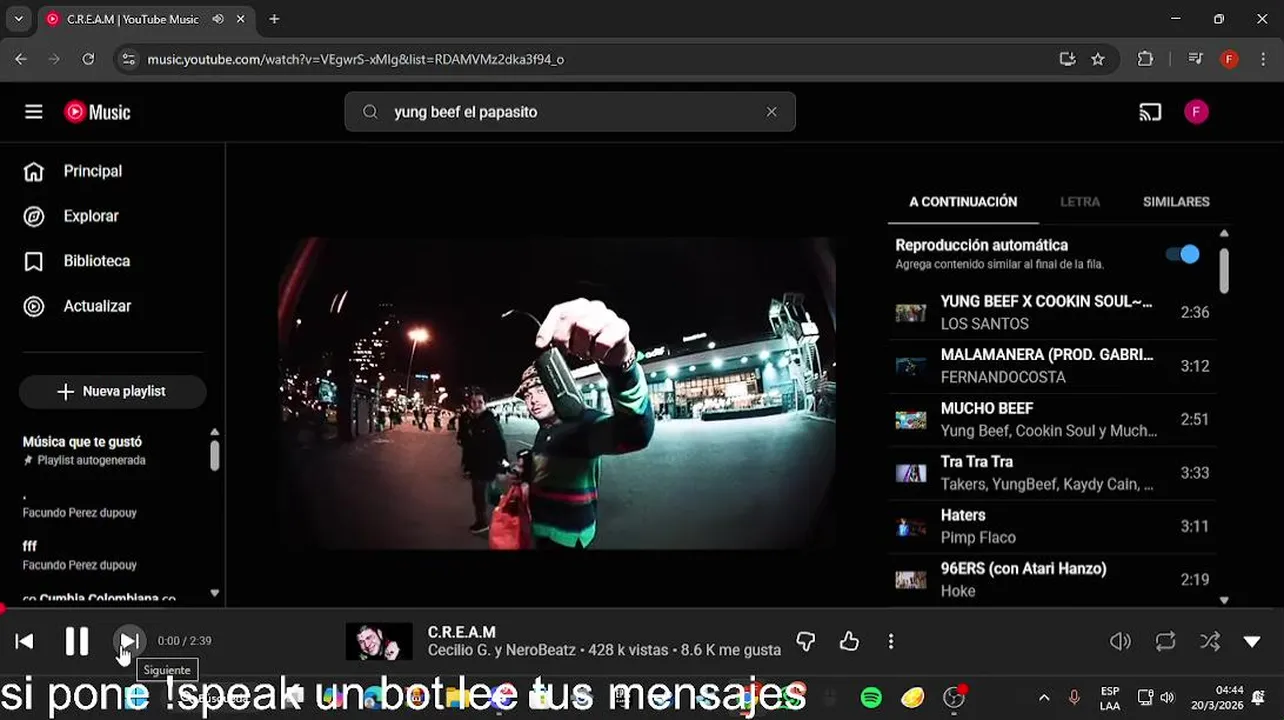Like the current song with thumbs up

(x=849, y=641)
